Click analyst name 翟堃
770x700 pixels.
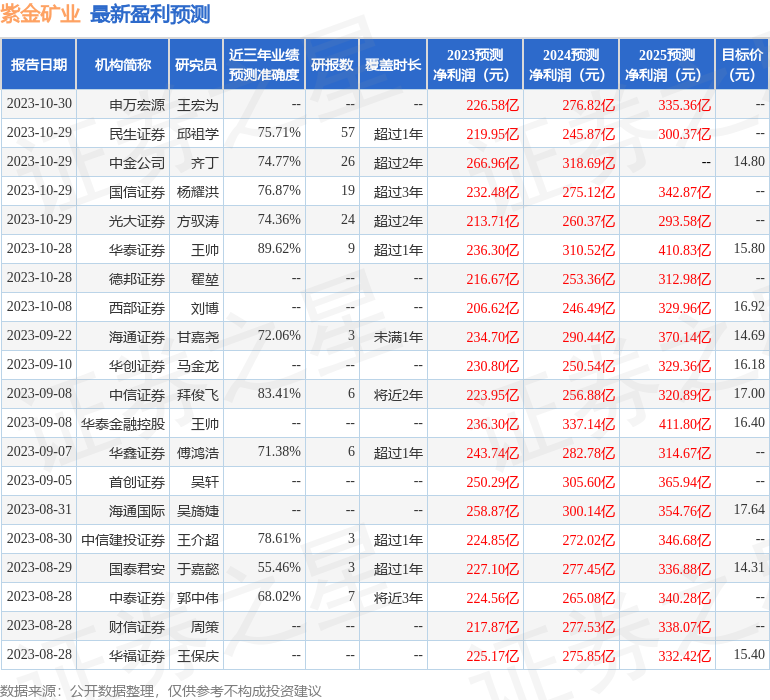point(205,279)
